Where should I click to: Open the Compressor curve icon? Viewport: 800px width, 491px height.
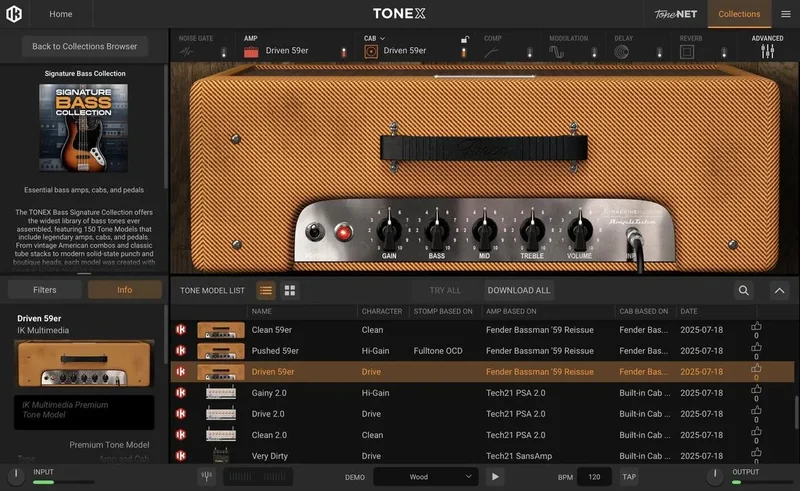tap(491, 52)
